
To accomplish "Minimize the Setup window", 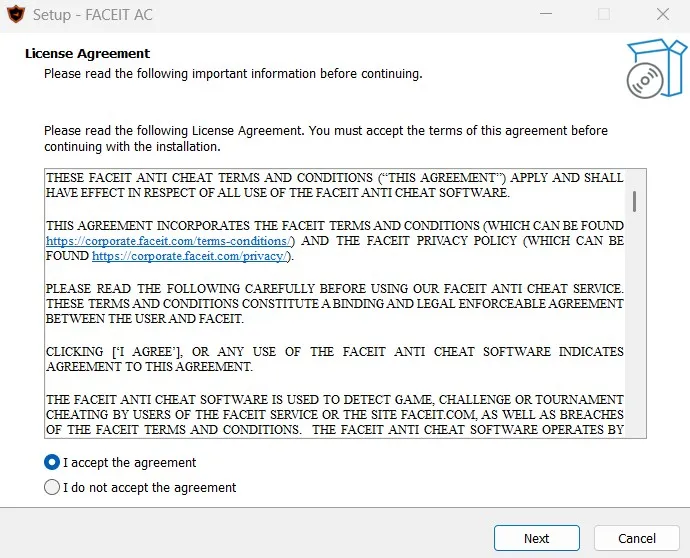I will click(x=546, y=14).
